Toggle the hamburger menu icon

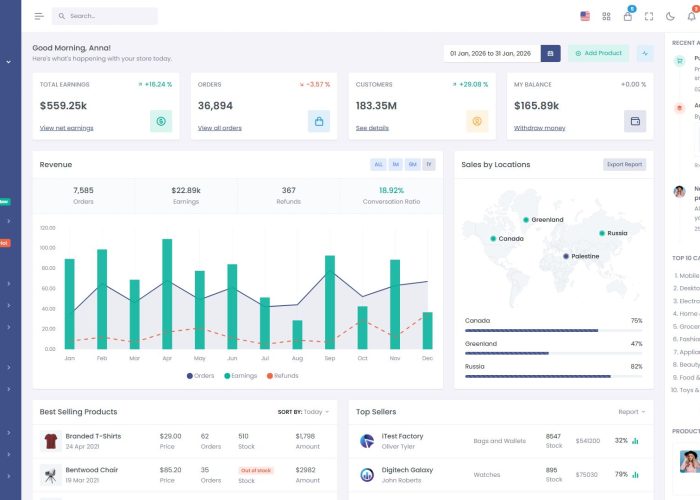pyautogui.click(x=39, y=16)
